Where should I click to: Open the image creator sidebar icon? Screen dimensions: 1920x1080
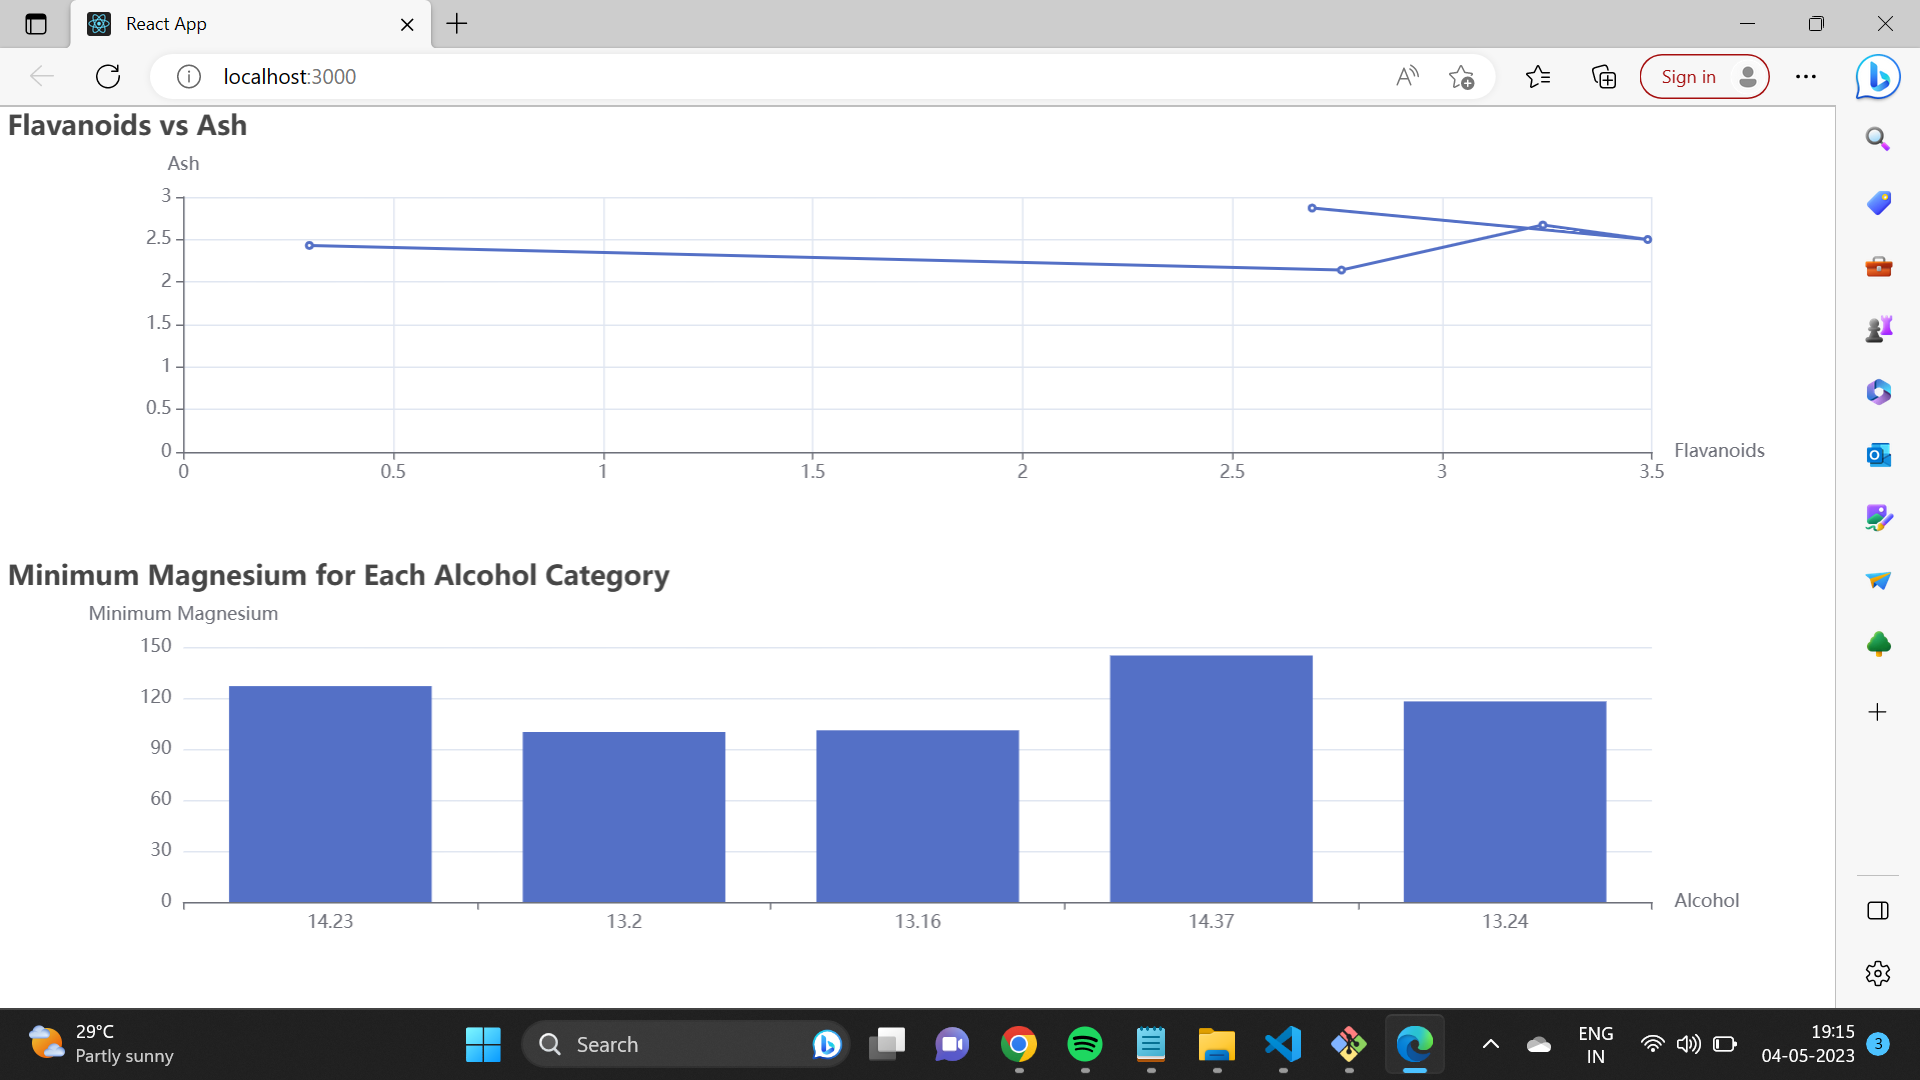tap(1878, 517)
